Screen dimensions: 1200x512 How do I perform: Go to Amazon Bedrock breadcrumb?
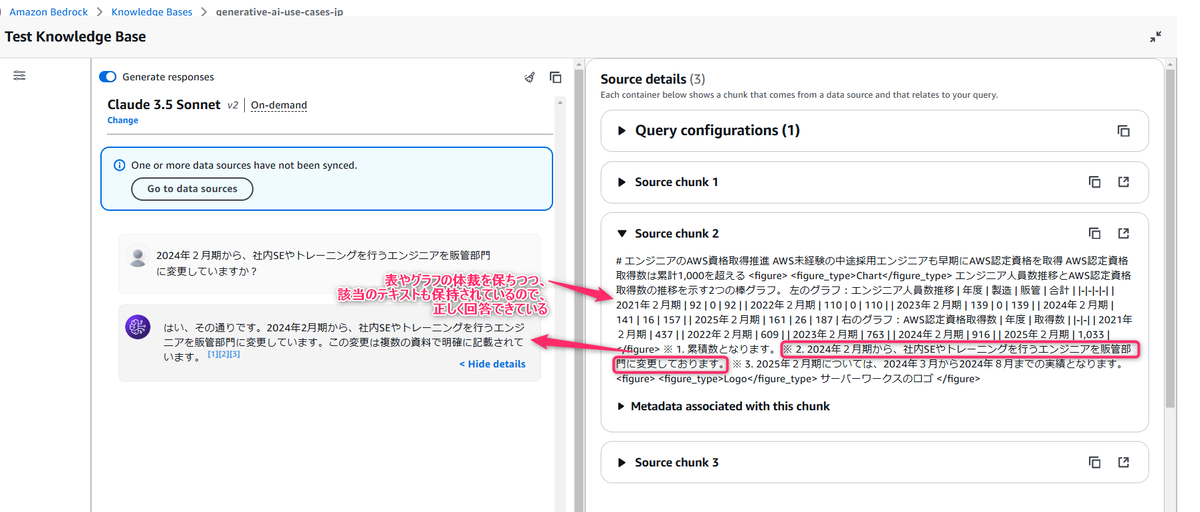tap(48, 12)
